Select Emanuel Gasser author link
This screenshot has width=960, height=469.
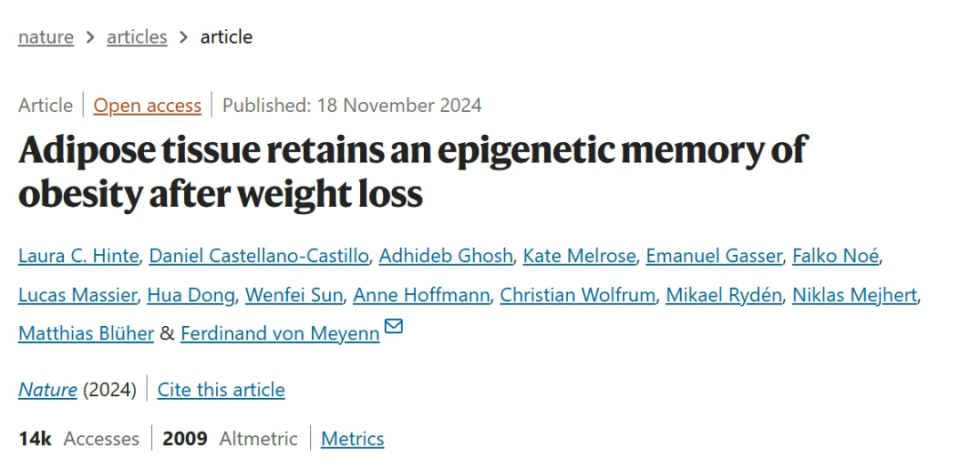(x=714, y=255)
